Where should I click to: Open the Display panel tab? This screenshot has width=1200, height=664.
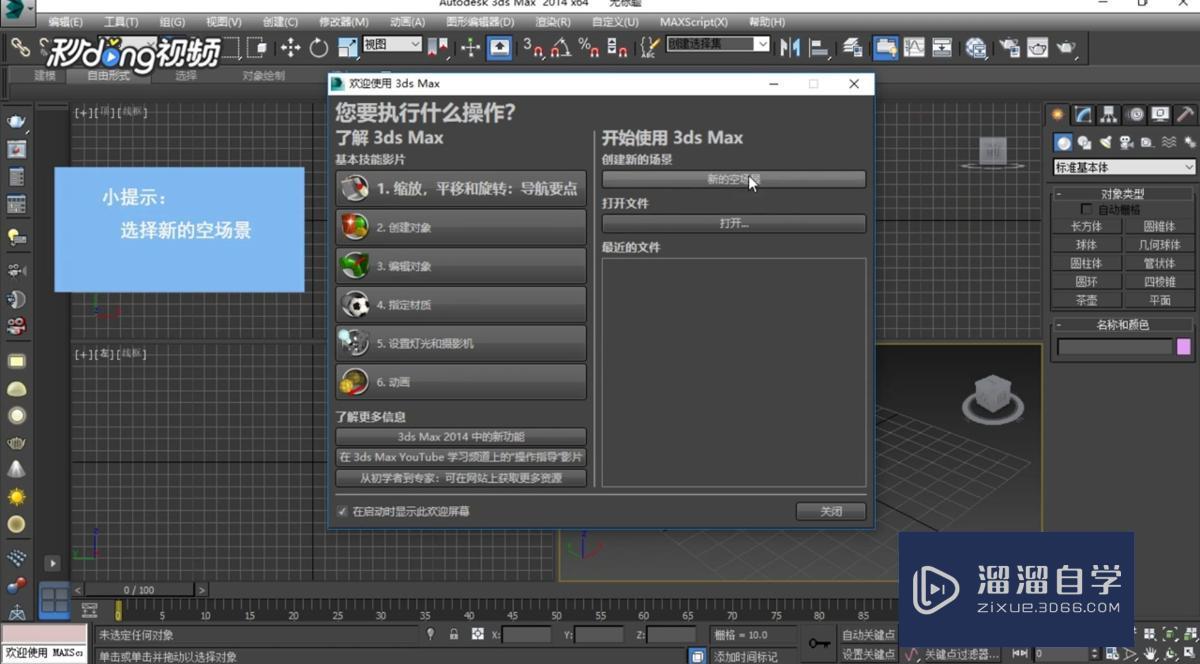tap(1160, 114)
